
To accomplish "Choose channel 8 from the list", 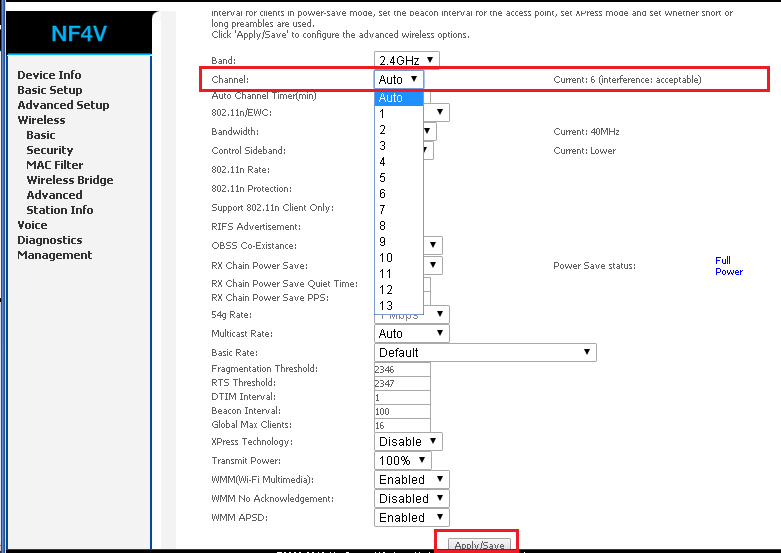I will pos(398,226).
